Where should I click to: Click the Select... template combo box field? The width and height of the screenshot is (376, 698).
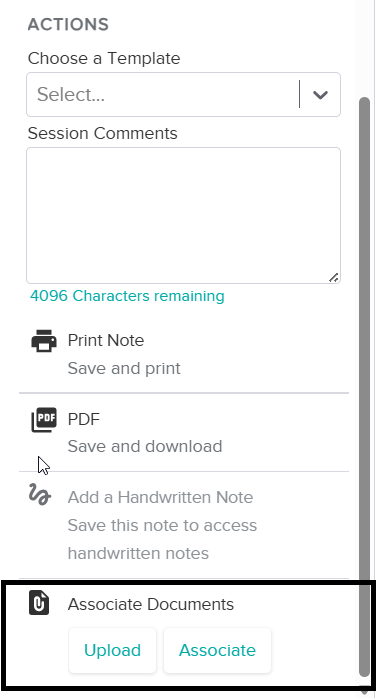click(183, 94)
